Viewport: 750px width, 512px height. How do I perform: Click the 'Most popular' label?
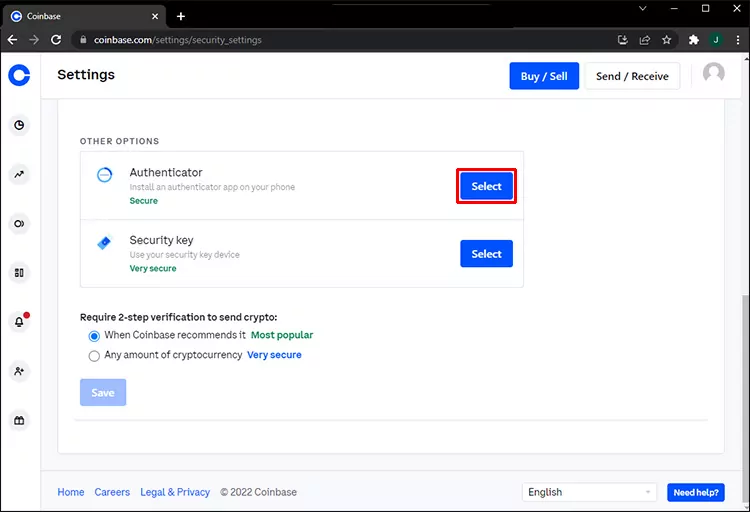click(282, 335)
